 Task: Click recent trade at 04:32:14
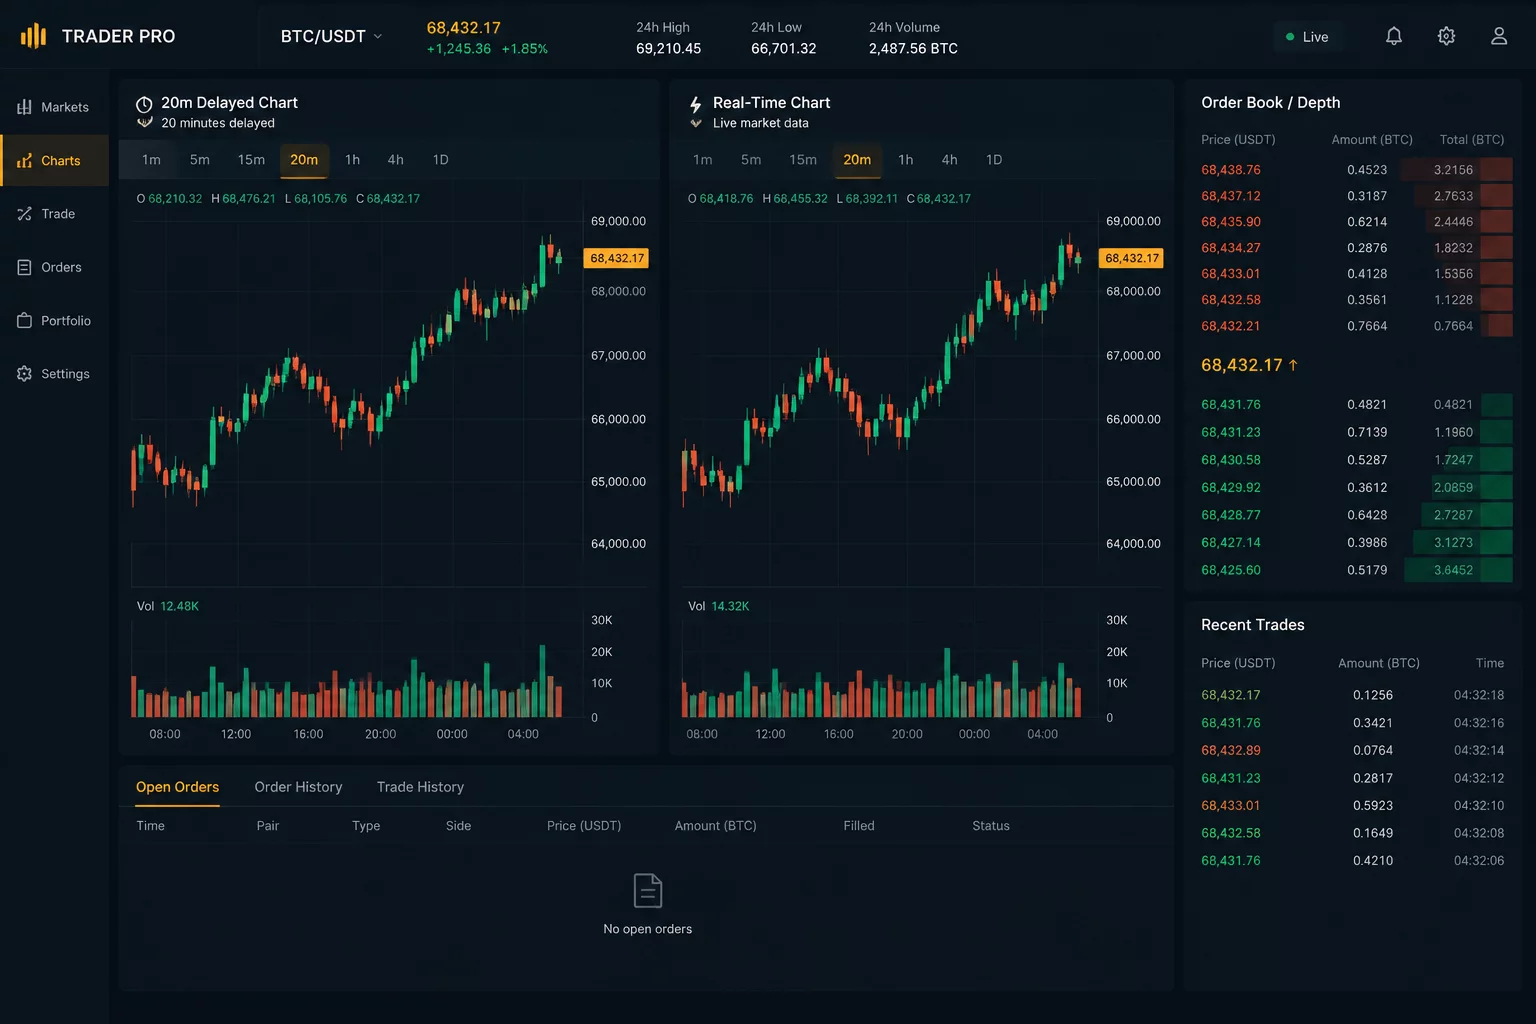tap(1352, 750)
